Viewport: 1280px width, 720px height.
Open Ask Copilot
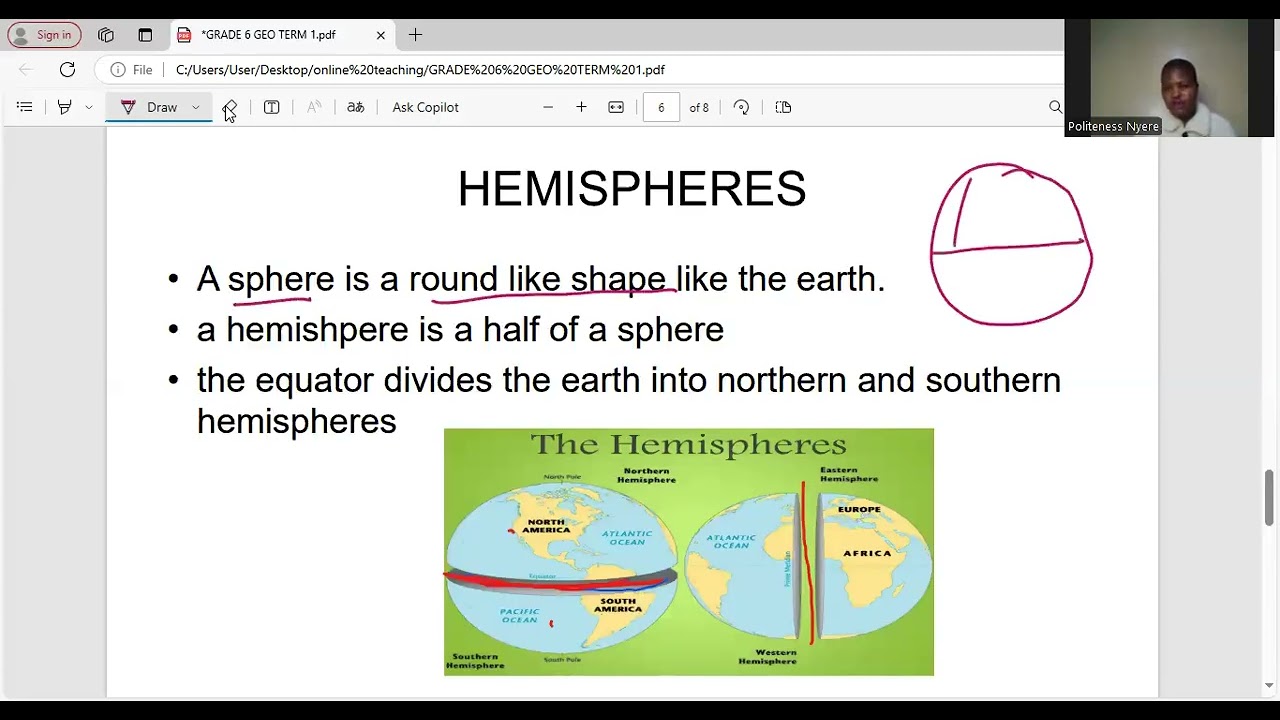425,107
